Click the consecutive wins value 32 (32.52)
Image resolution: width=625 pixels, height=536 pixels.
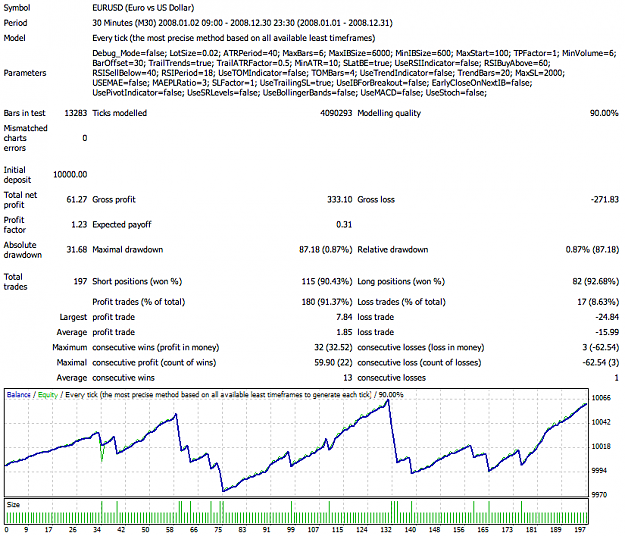click(333, 348)
